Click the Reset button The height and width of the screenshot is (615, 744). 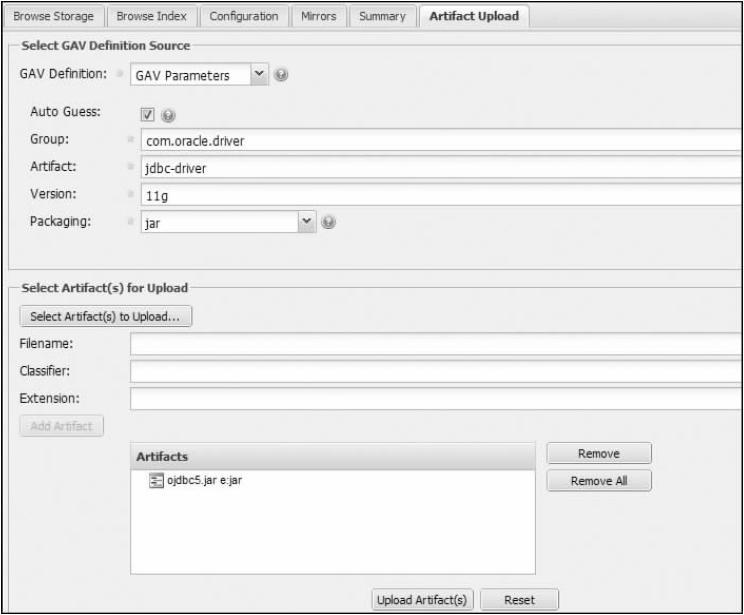coord(519,600)
